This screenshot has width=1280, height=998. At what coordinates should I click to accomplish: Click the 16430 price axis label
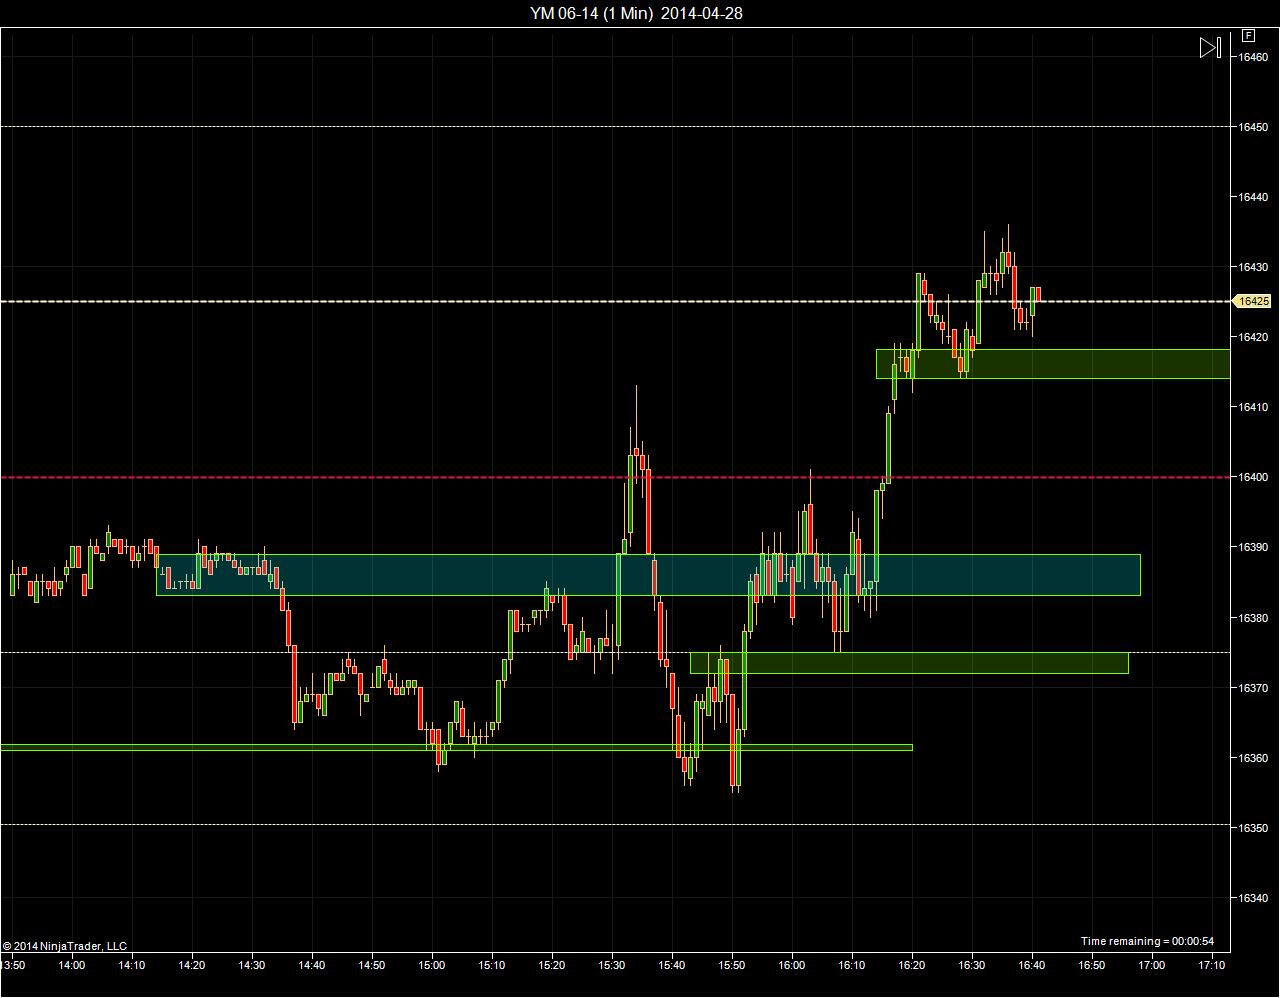[x=1253, y=267]
